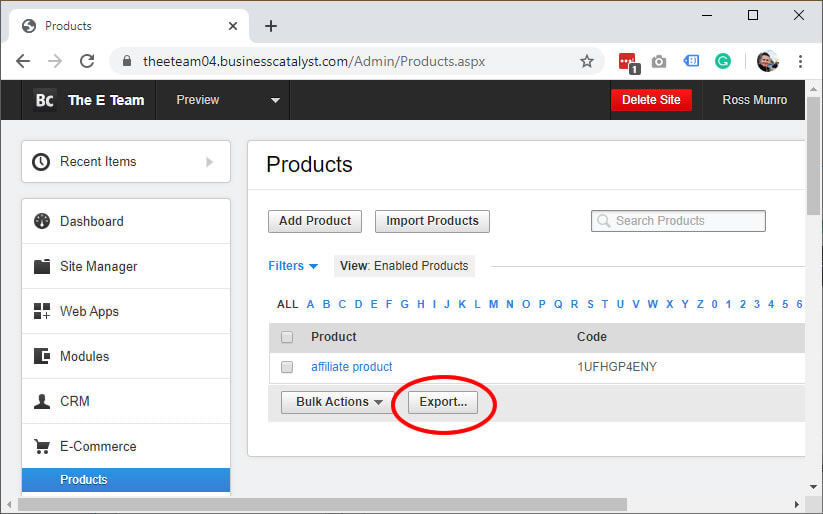Filter products by number 5

point(785,305)
